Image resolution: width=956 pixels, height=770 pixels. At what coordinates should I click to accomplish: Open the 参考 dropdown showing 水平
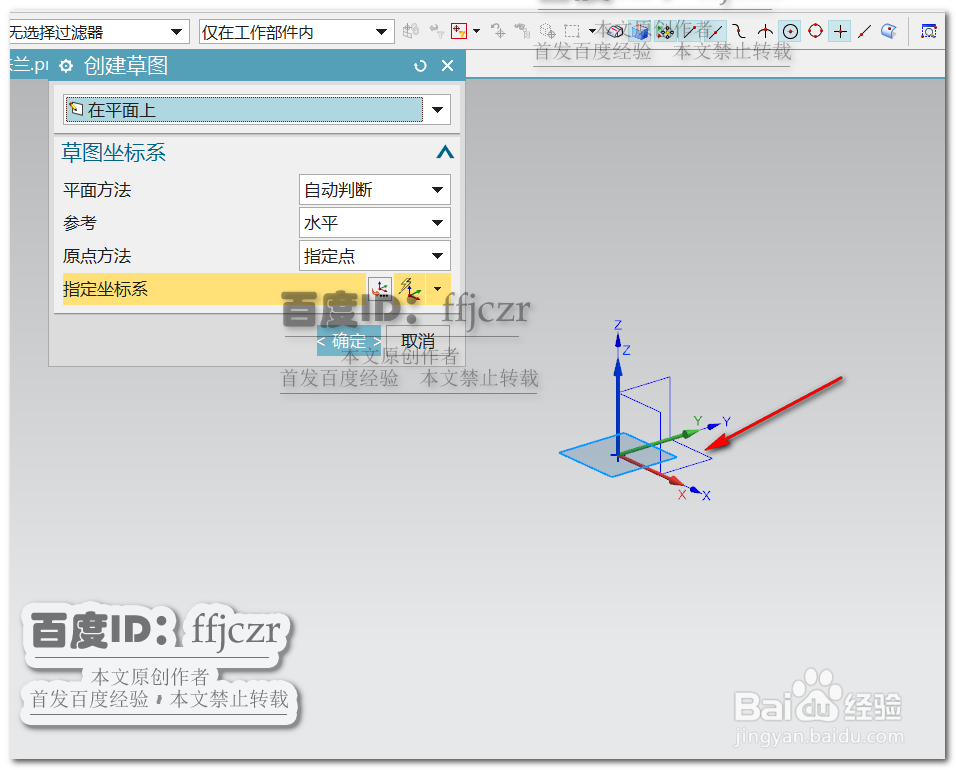pos(374,223)
